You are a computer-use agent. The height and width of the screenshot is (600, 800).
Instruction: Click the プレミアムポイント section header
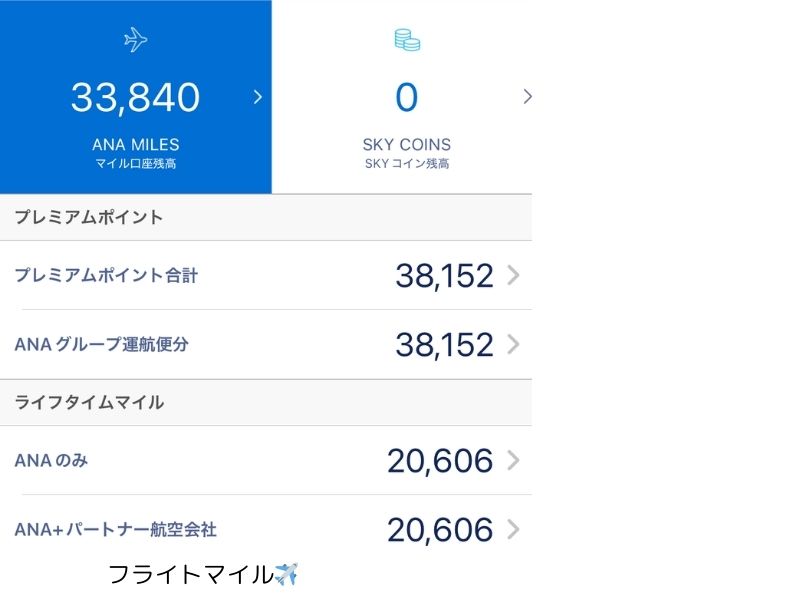pos(266,217)
